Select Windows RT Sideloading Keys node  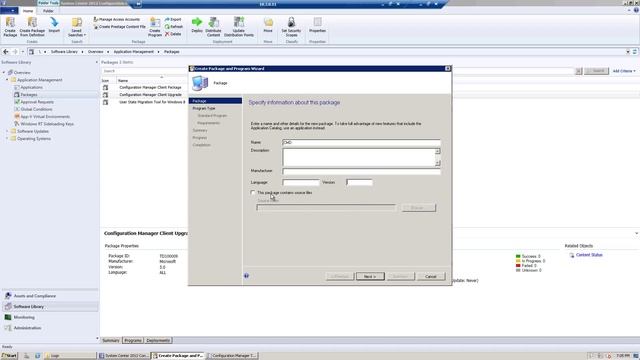click(47, 124)
